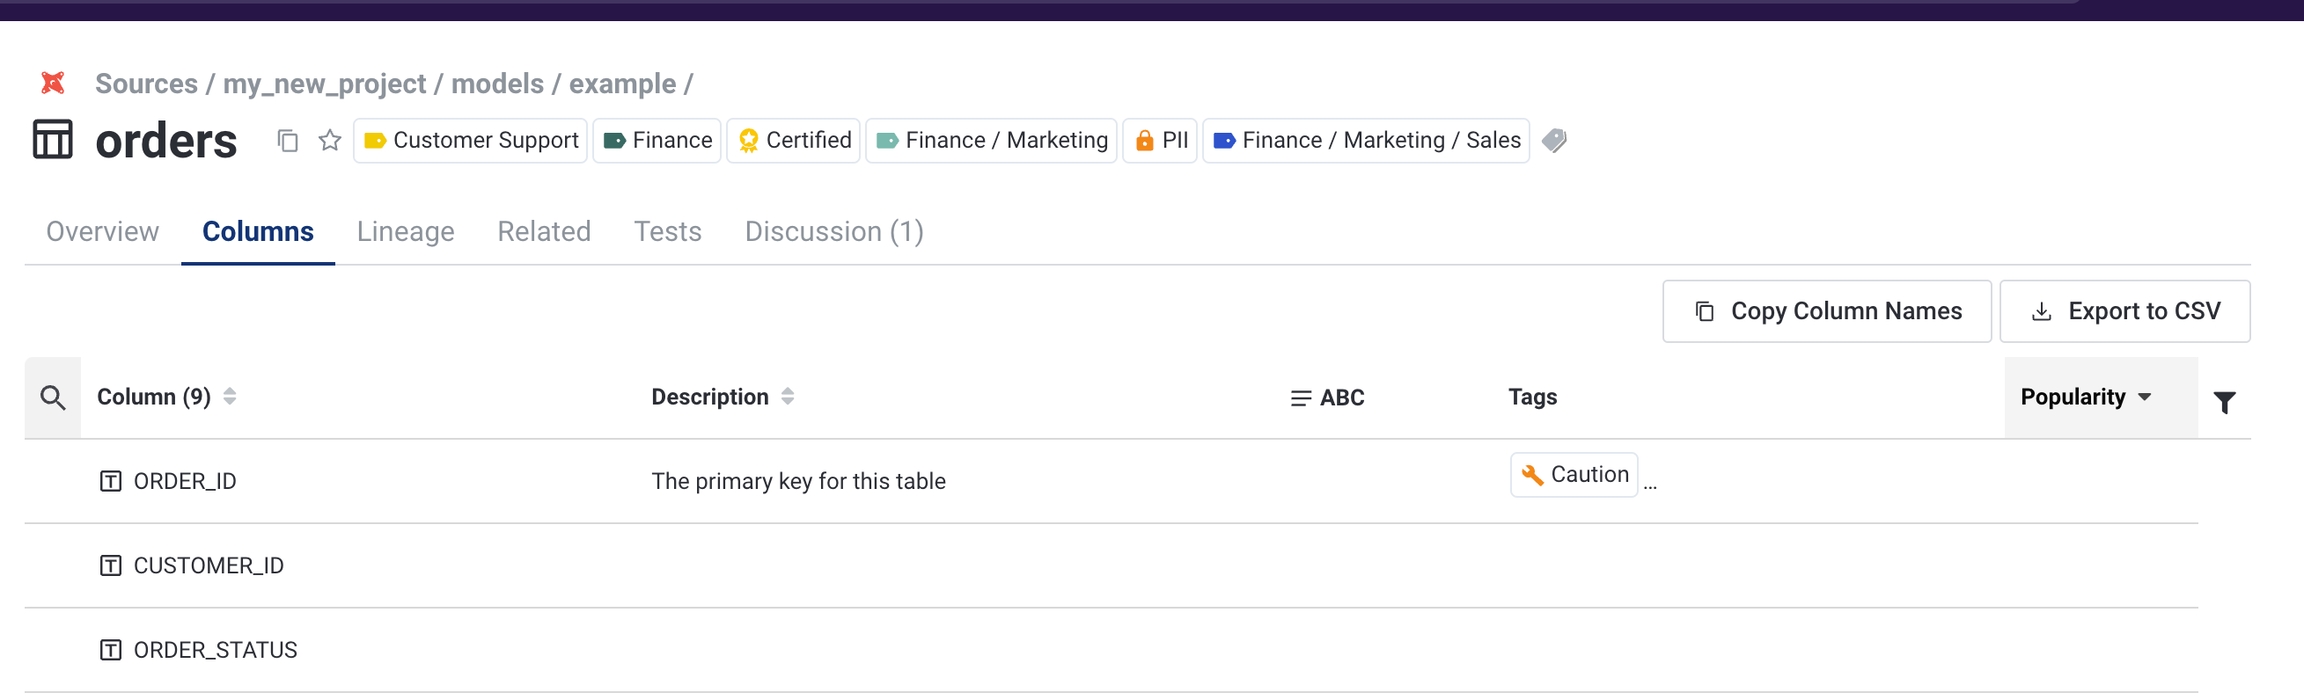
Task: Click the ABC lines icon in header
Action: point(1300,398)
